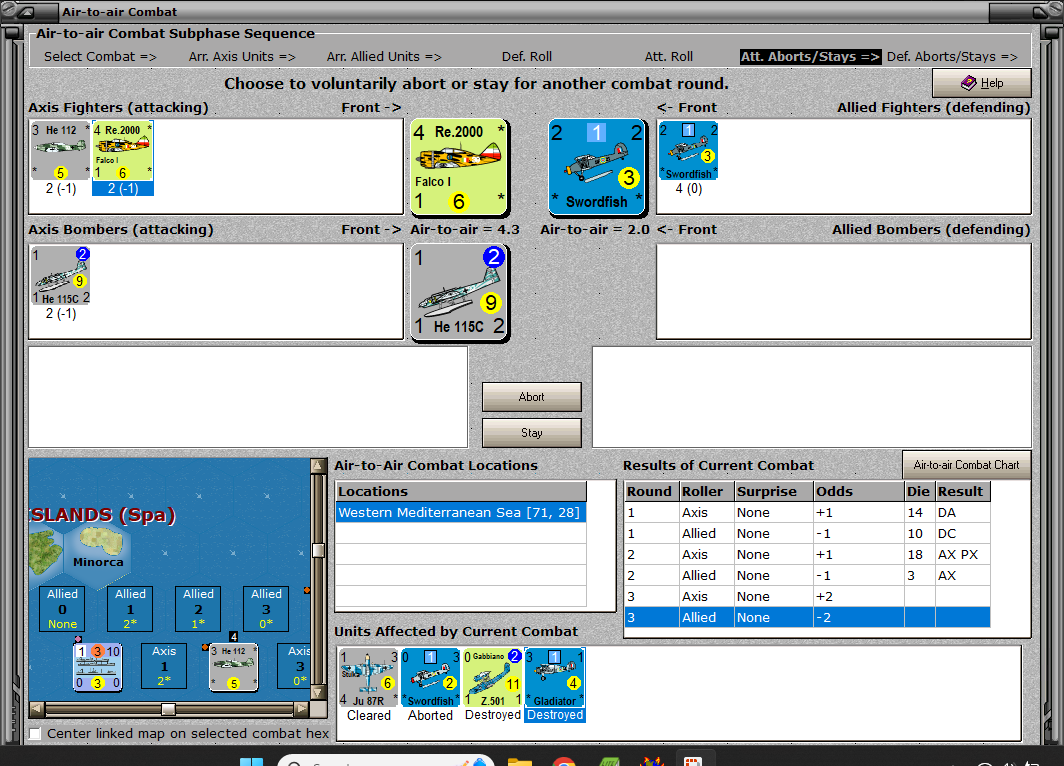Screen dimensions: 1064x766
Task: Select round 3 Axis row with odds +2
Action: coord(807,596)
